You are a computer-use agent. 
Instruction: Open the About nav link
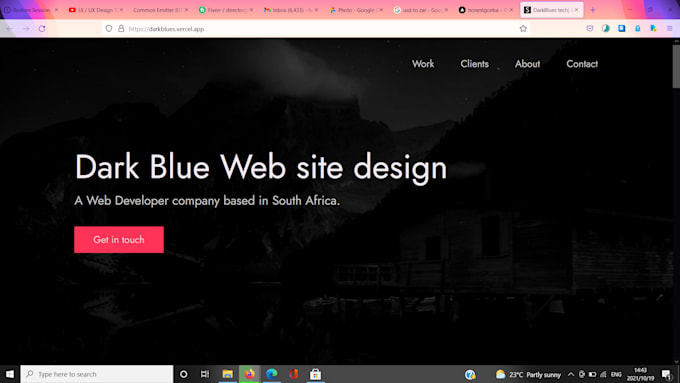pos(527,64)
